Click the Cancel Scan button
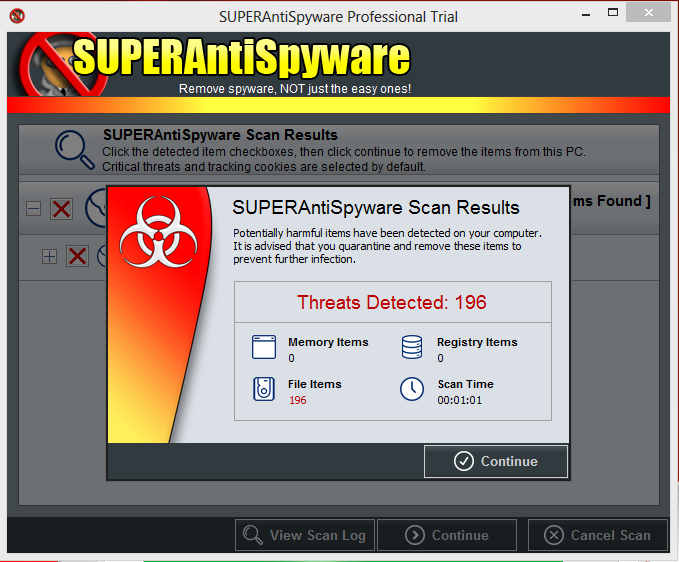679x562 pixels. (598, 535)
